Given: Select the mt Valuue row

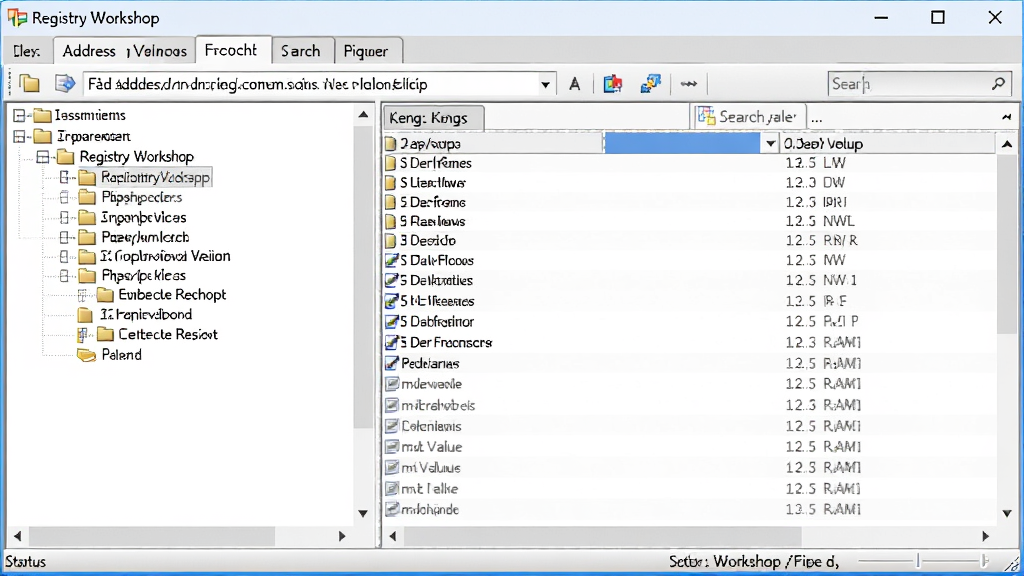Looking at the screenshot, I should coord(689,468).
